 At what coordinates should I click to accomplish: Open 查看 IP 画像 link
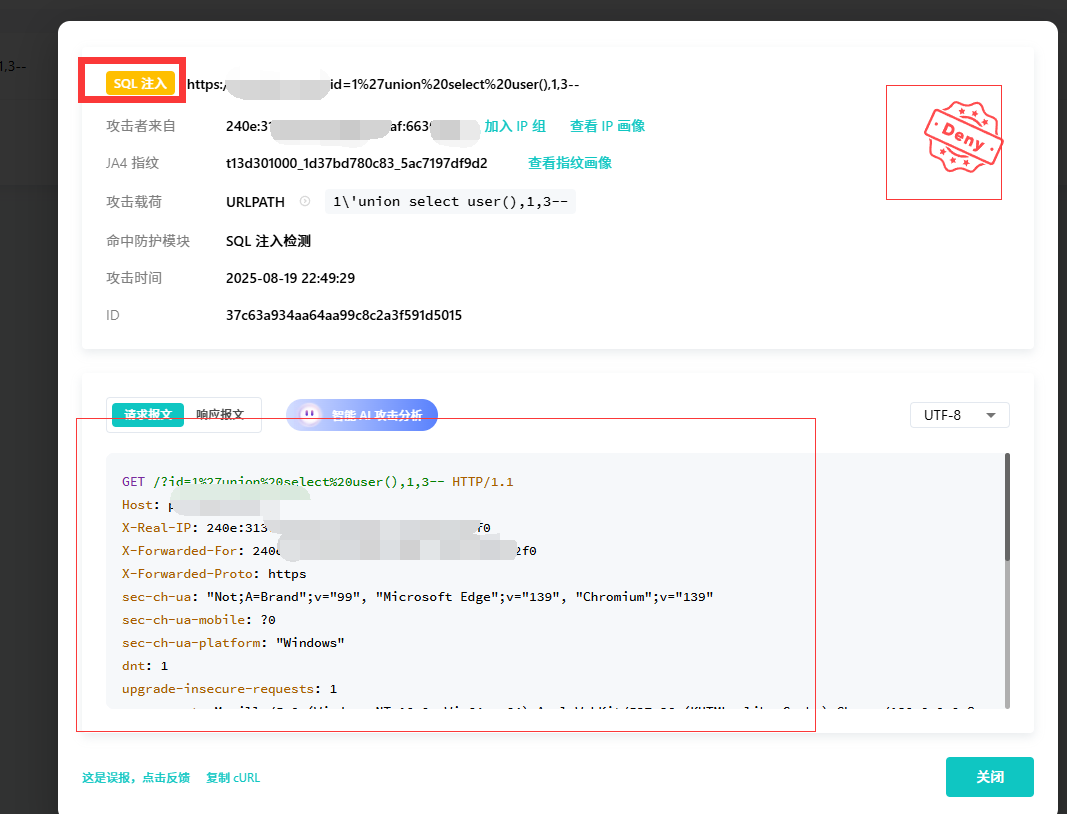[607, 126]
